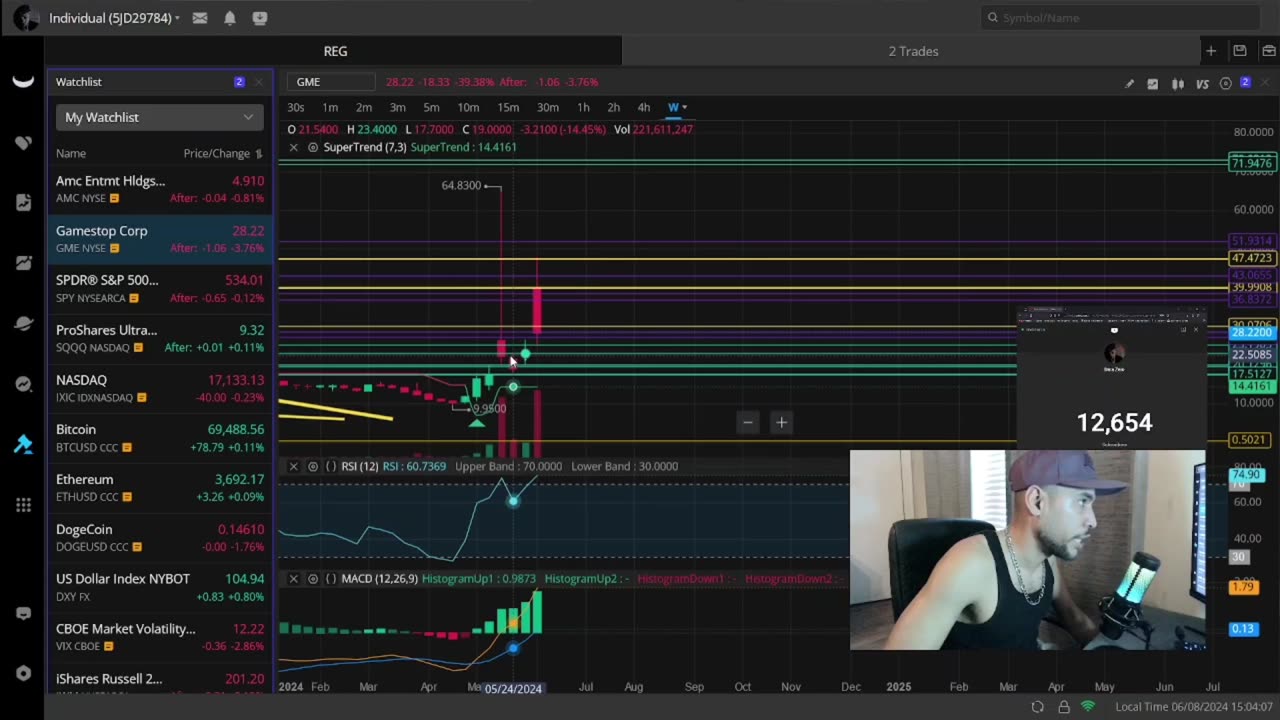The width and height of the screenshot is (1280, 720).
Task: Click the lock icon in status bar
Action: coord(1063,707)
